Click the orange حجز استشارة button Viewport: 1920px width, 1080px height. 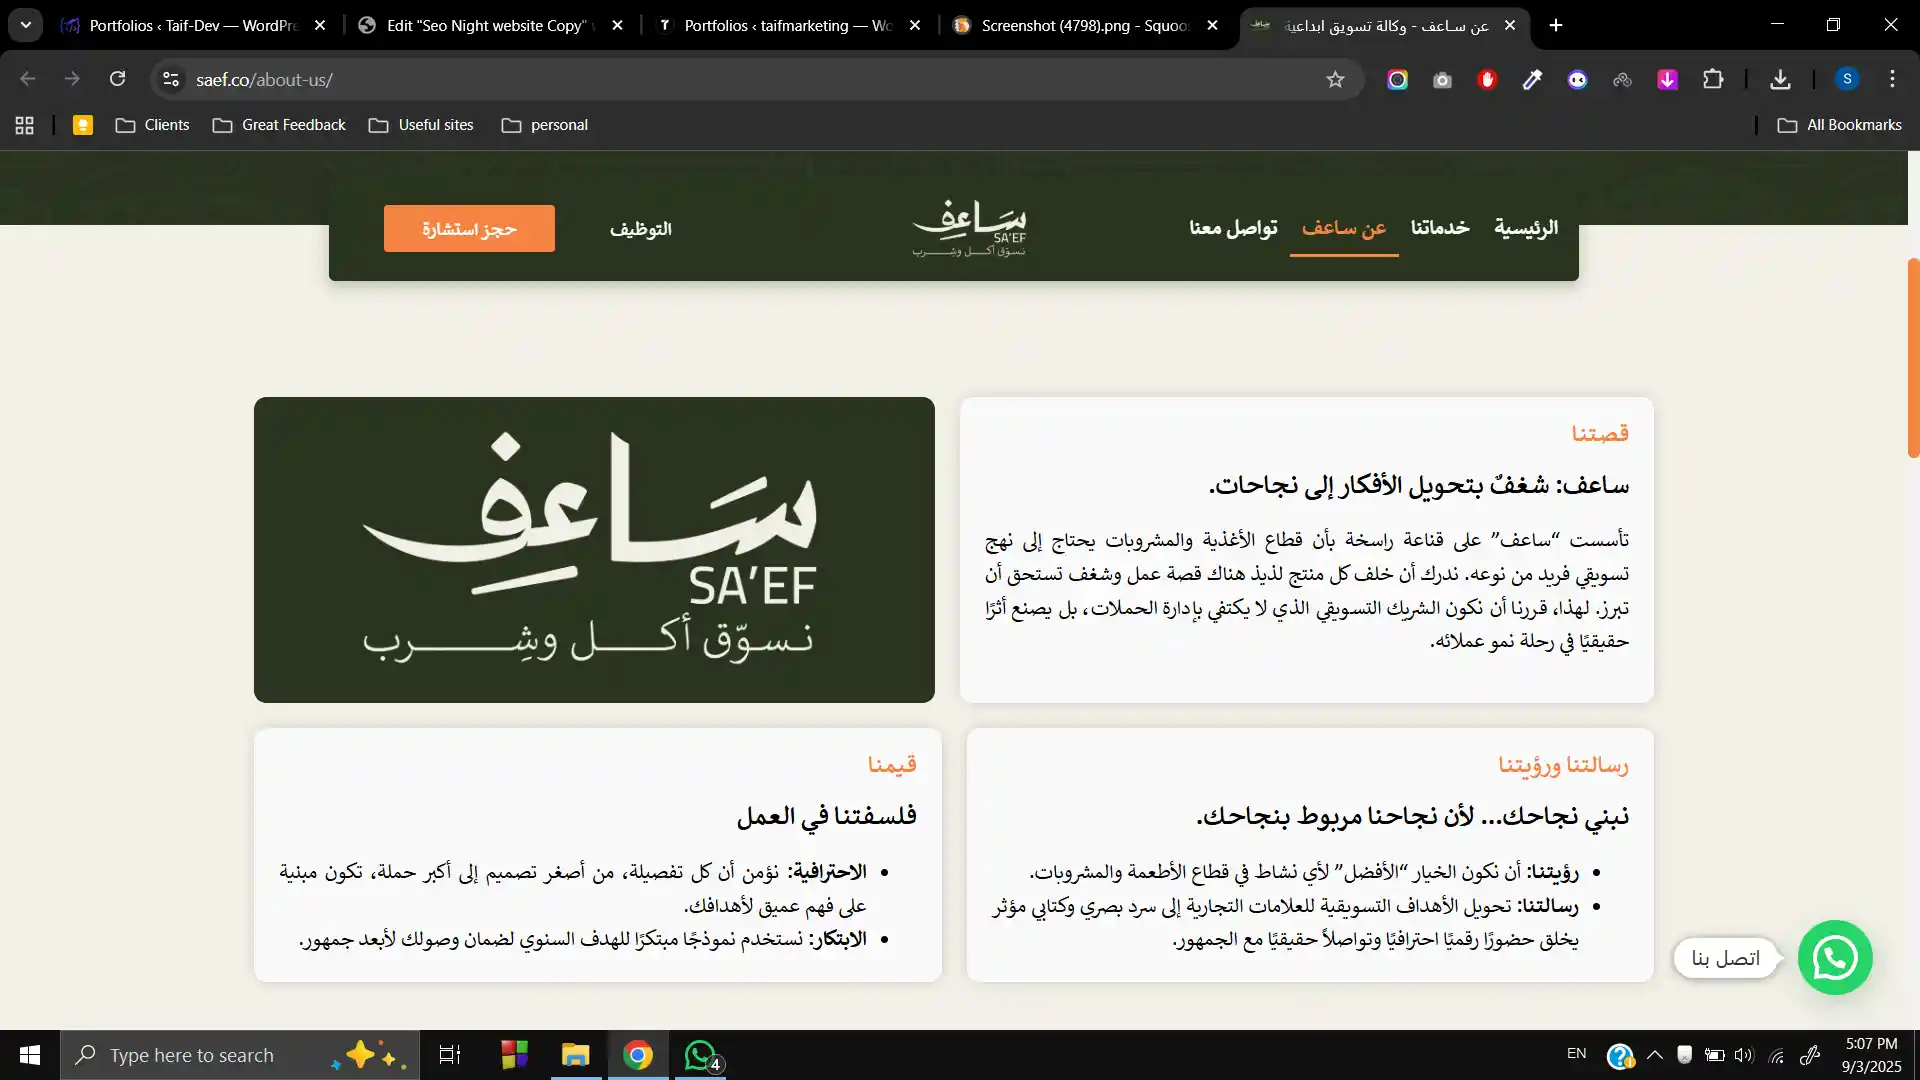tap(469, 228)
